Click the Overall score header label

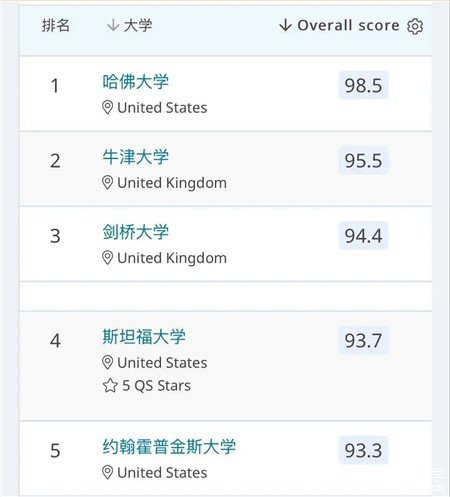[348, 25]
